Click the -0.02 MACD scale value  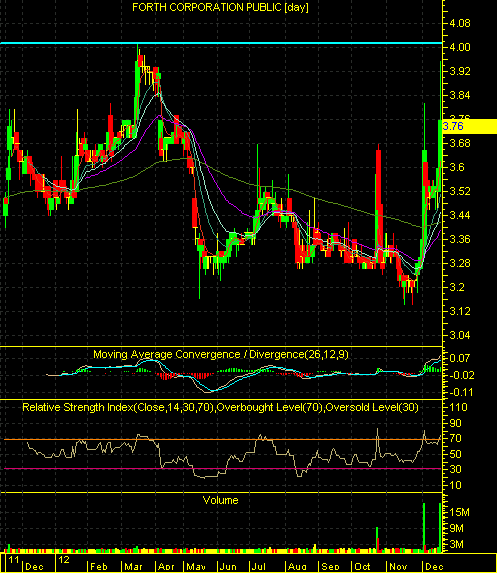[x=461, y=375]
